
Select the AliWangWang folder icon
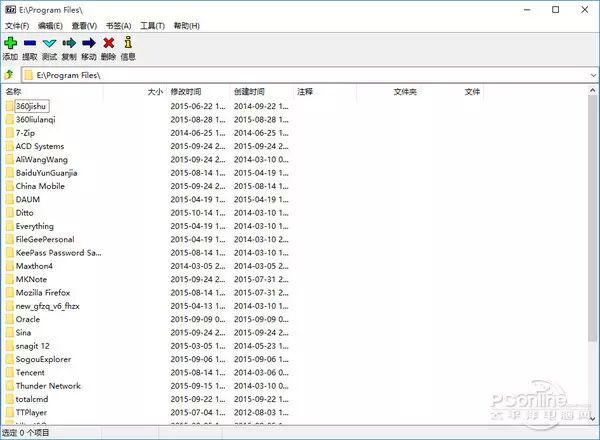tap(10, 160)
